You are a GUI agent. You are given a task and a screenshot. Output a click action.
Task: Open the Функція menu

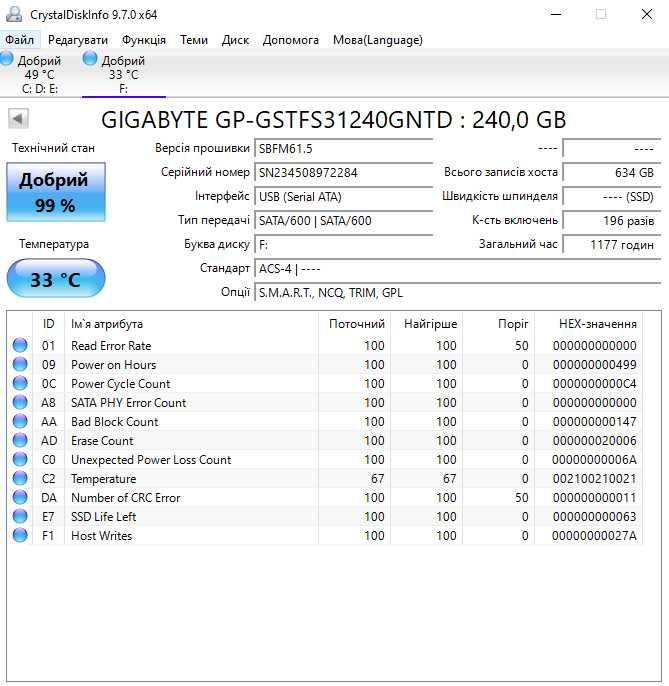[144, 40]
